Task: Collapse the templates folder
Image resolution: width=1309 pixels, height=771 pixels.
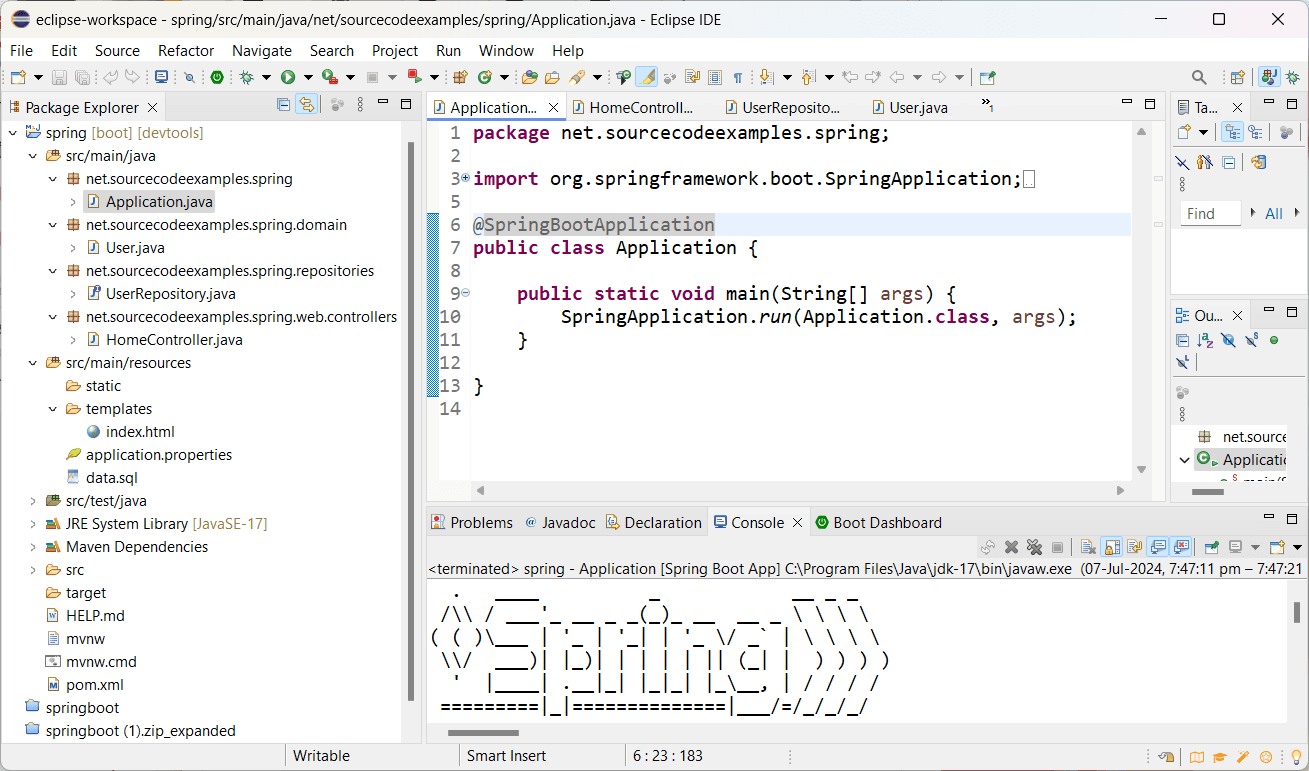Action: (53, 409)
